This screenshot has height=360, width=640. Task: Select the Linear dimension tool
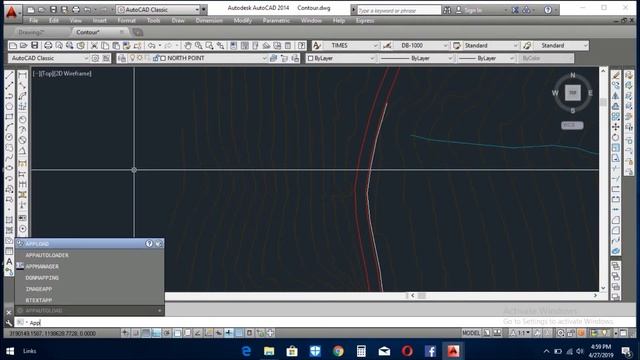[x=22, y=75]
